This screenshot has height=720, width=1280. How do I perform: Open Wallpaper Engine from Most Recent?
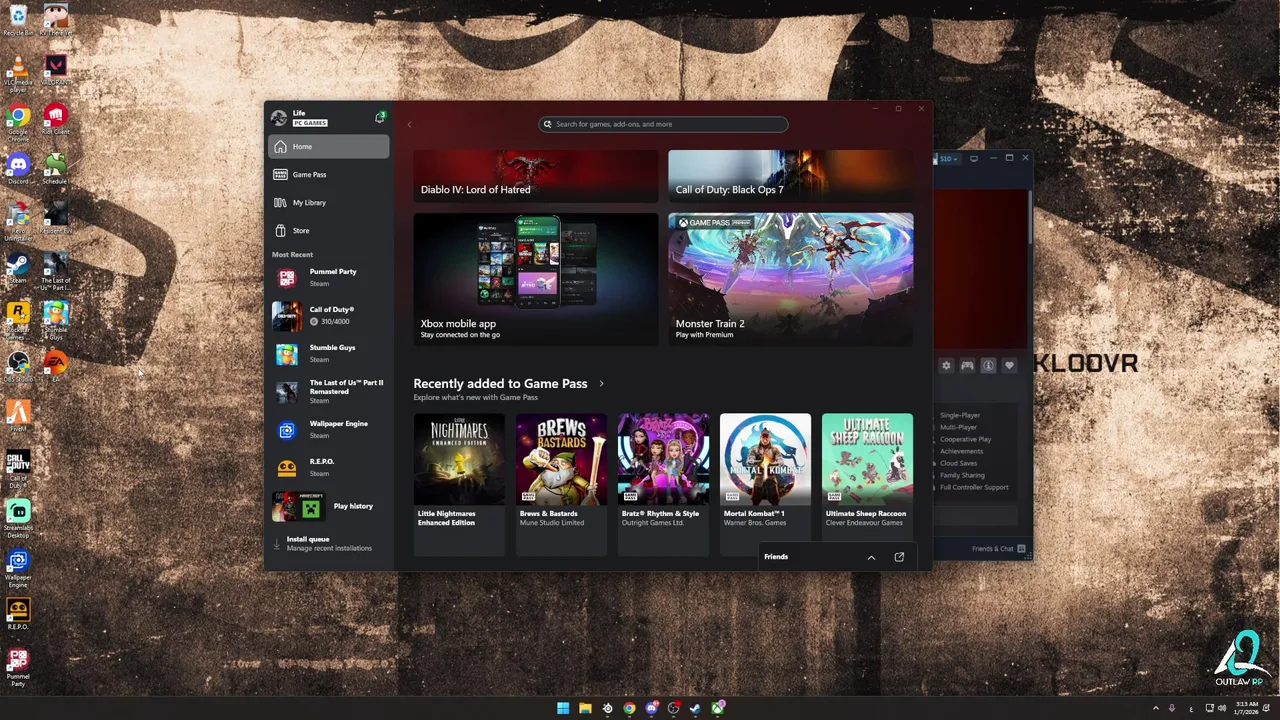(328, 430)
